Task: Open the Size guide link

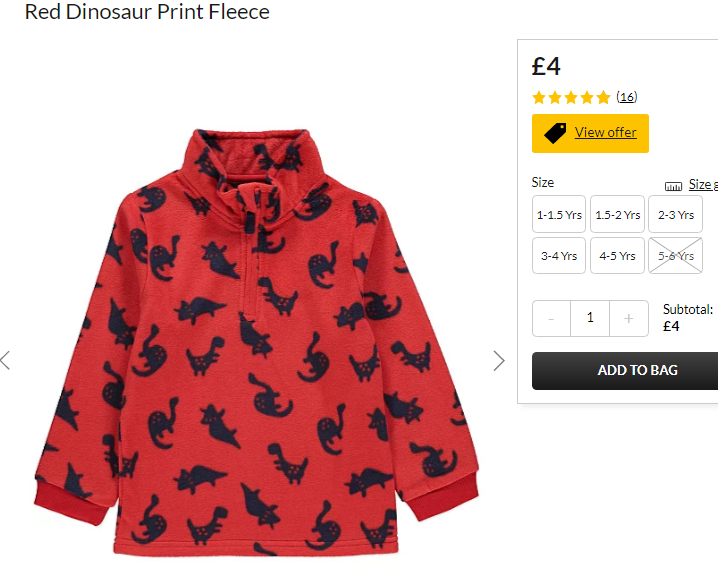Action: (x=703, y=184)
